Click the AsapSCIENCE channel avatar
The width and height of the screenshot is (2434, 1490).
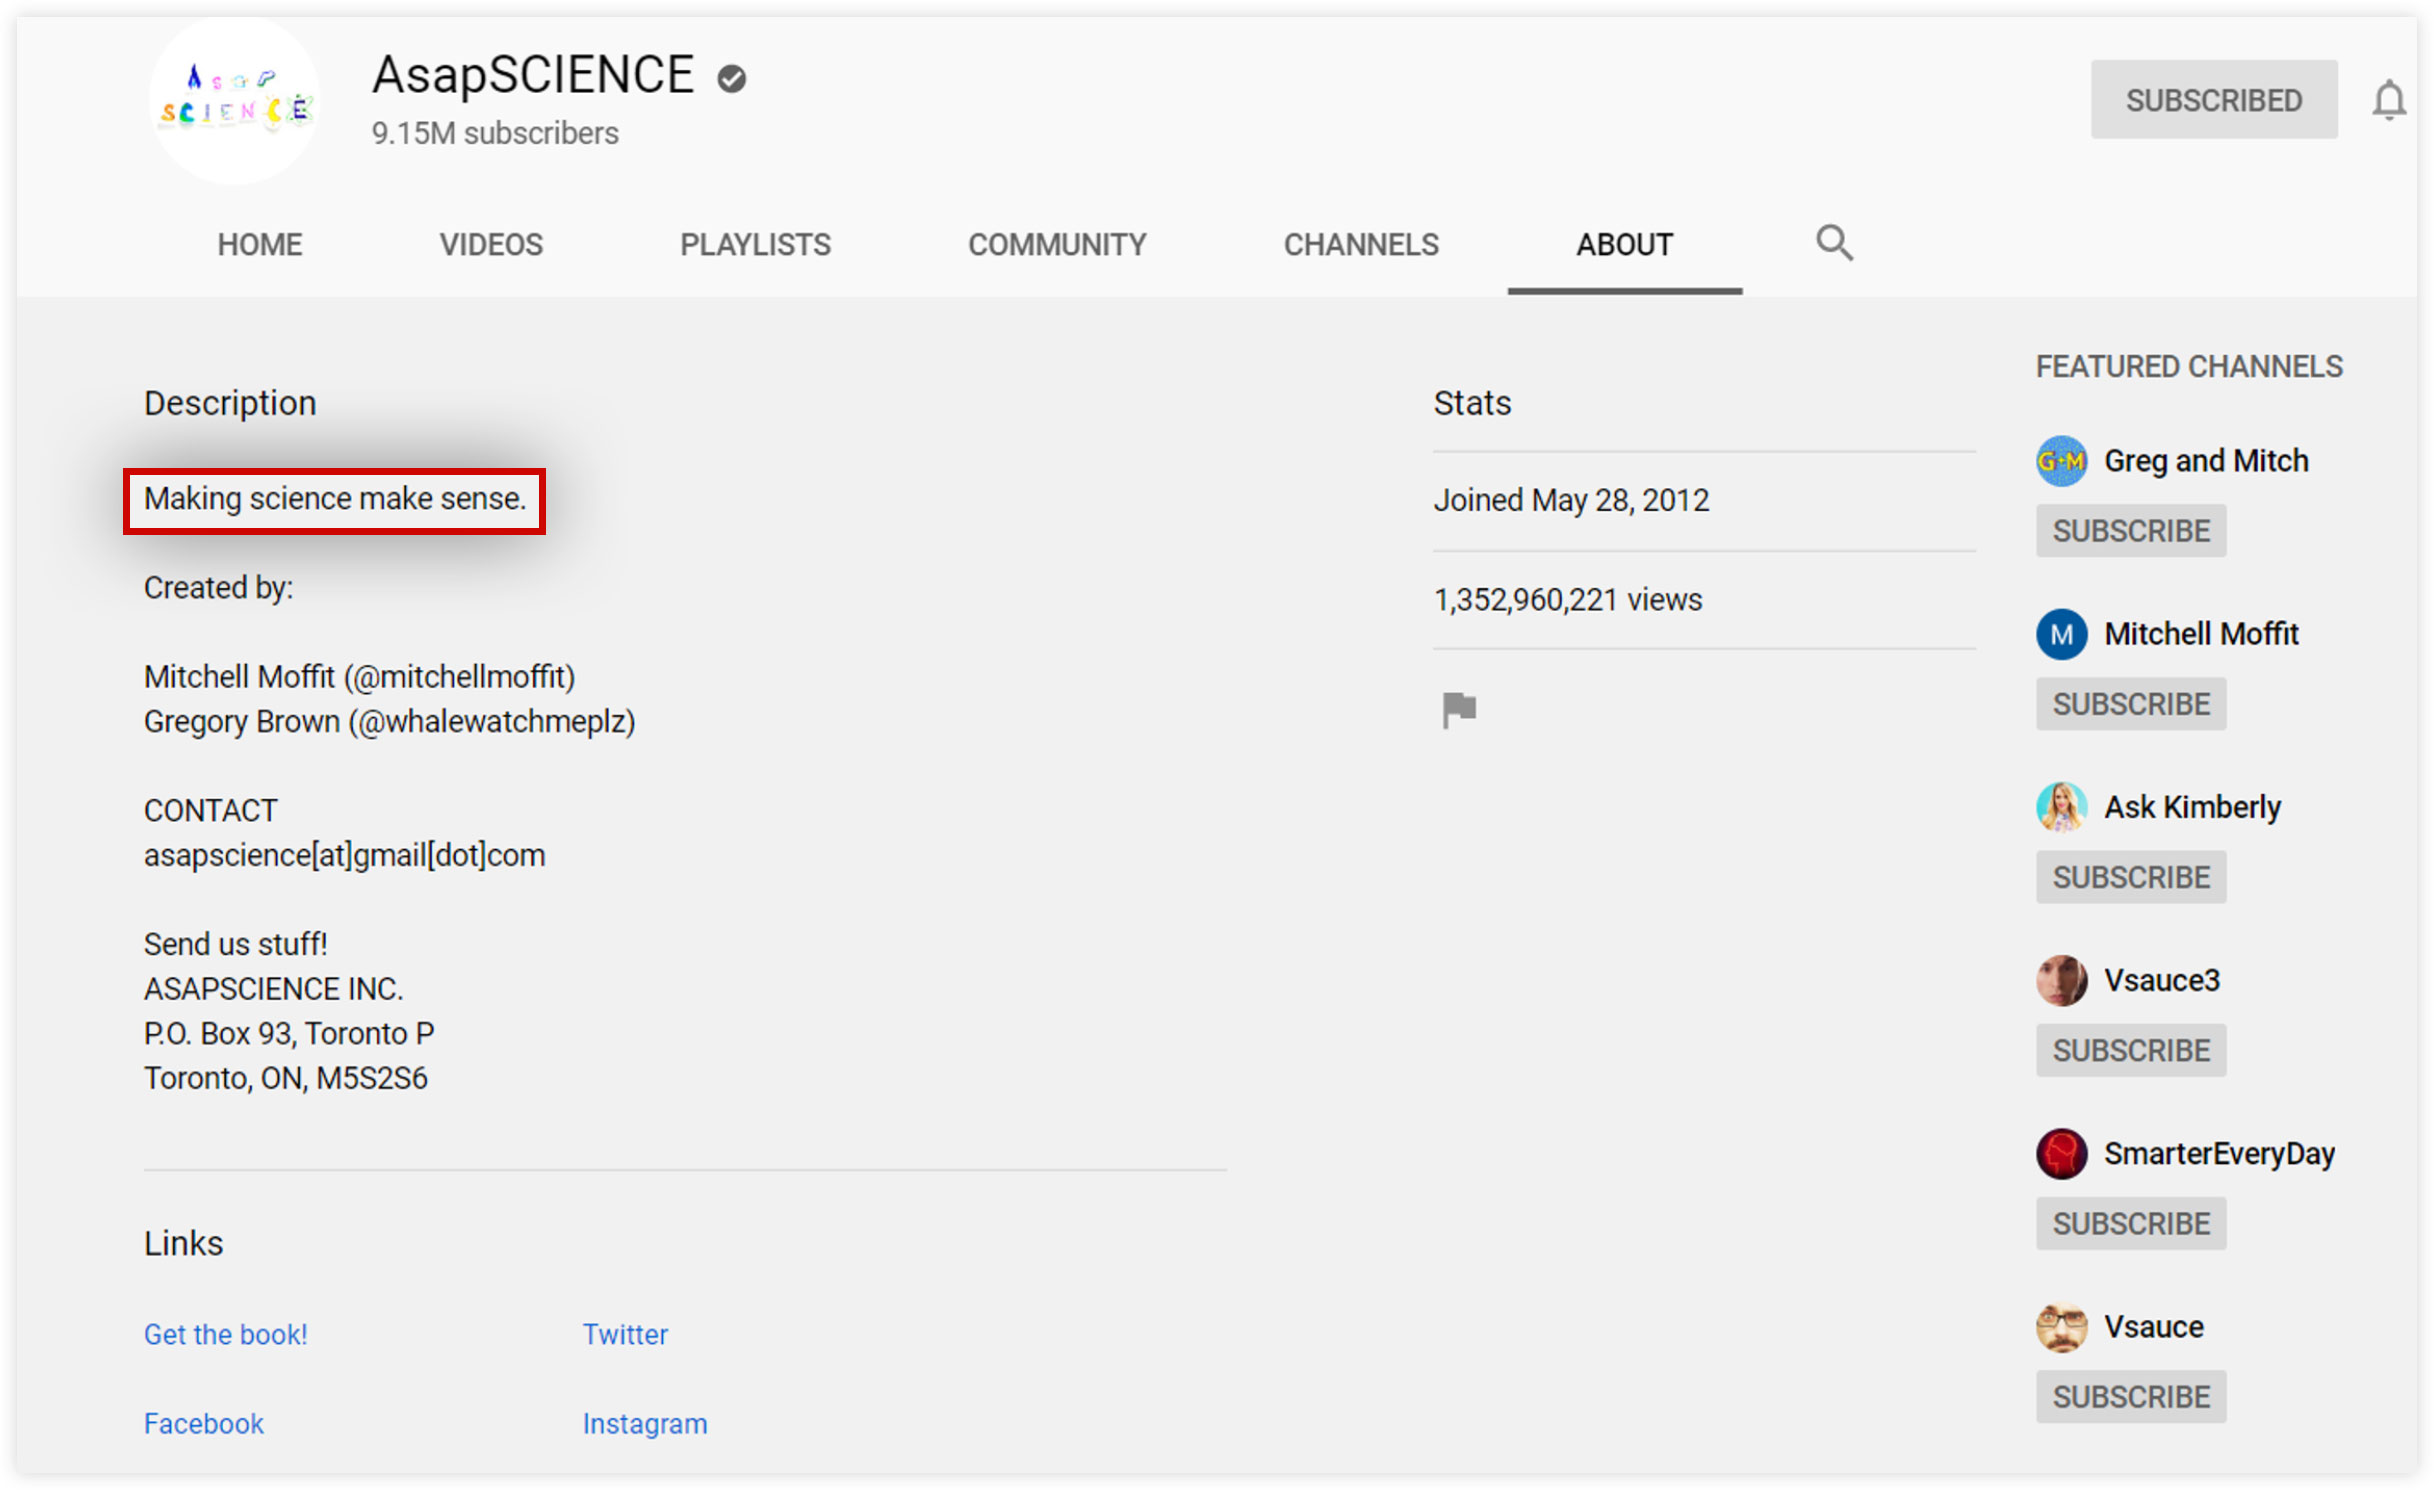pyautogui.click(x=235, y=100)
